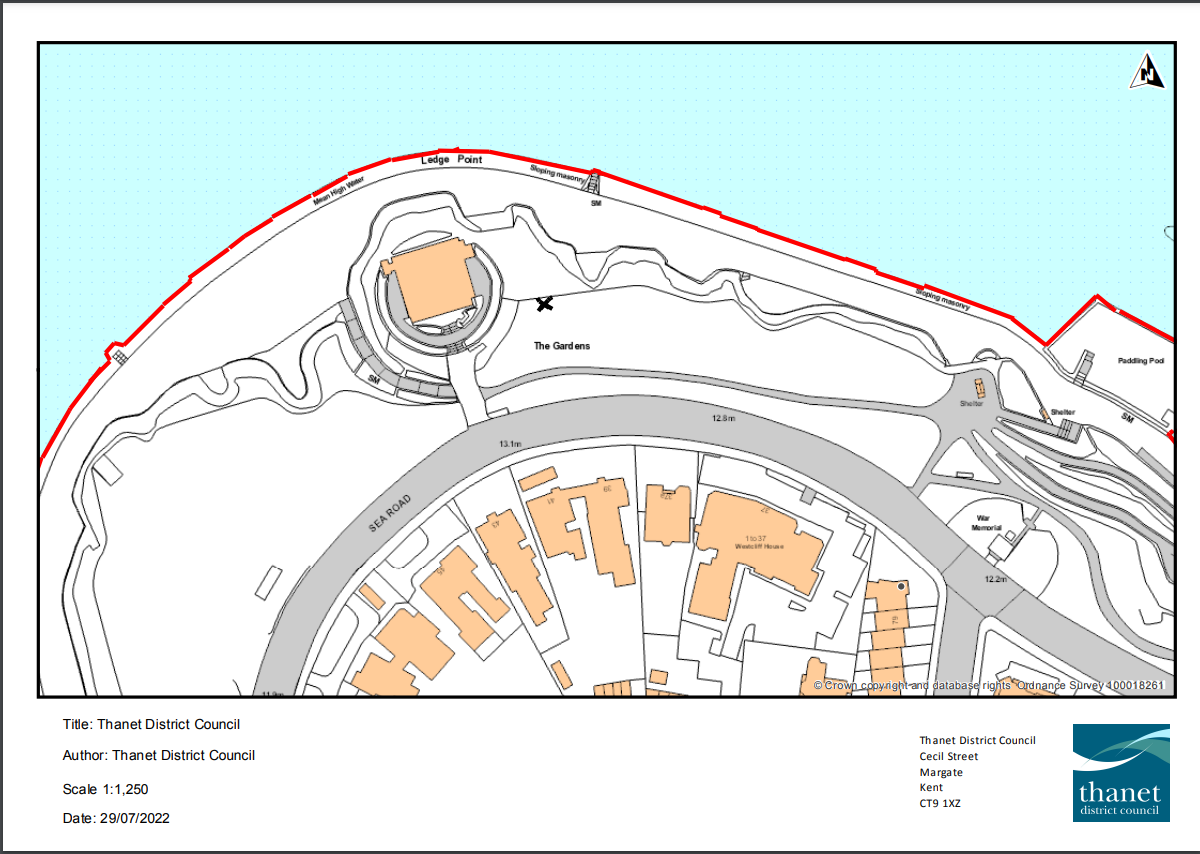Click the Title: Thanet District Council line
The image size is (1200, 854).
point(151,725)
